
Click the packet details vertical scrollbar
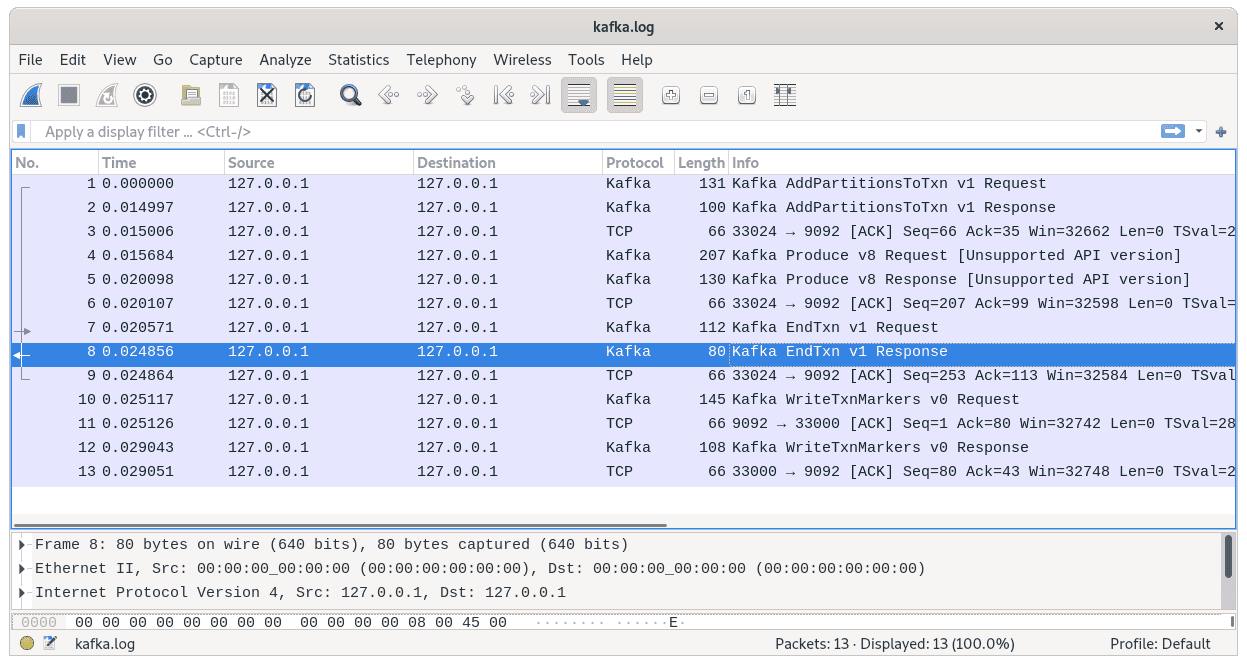(1228, 556)
